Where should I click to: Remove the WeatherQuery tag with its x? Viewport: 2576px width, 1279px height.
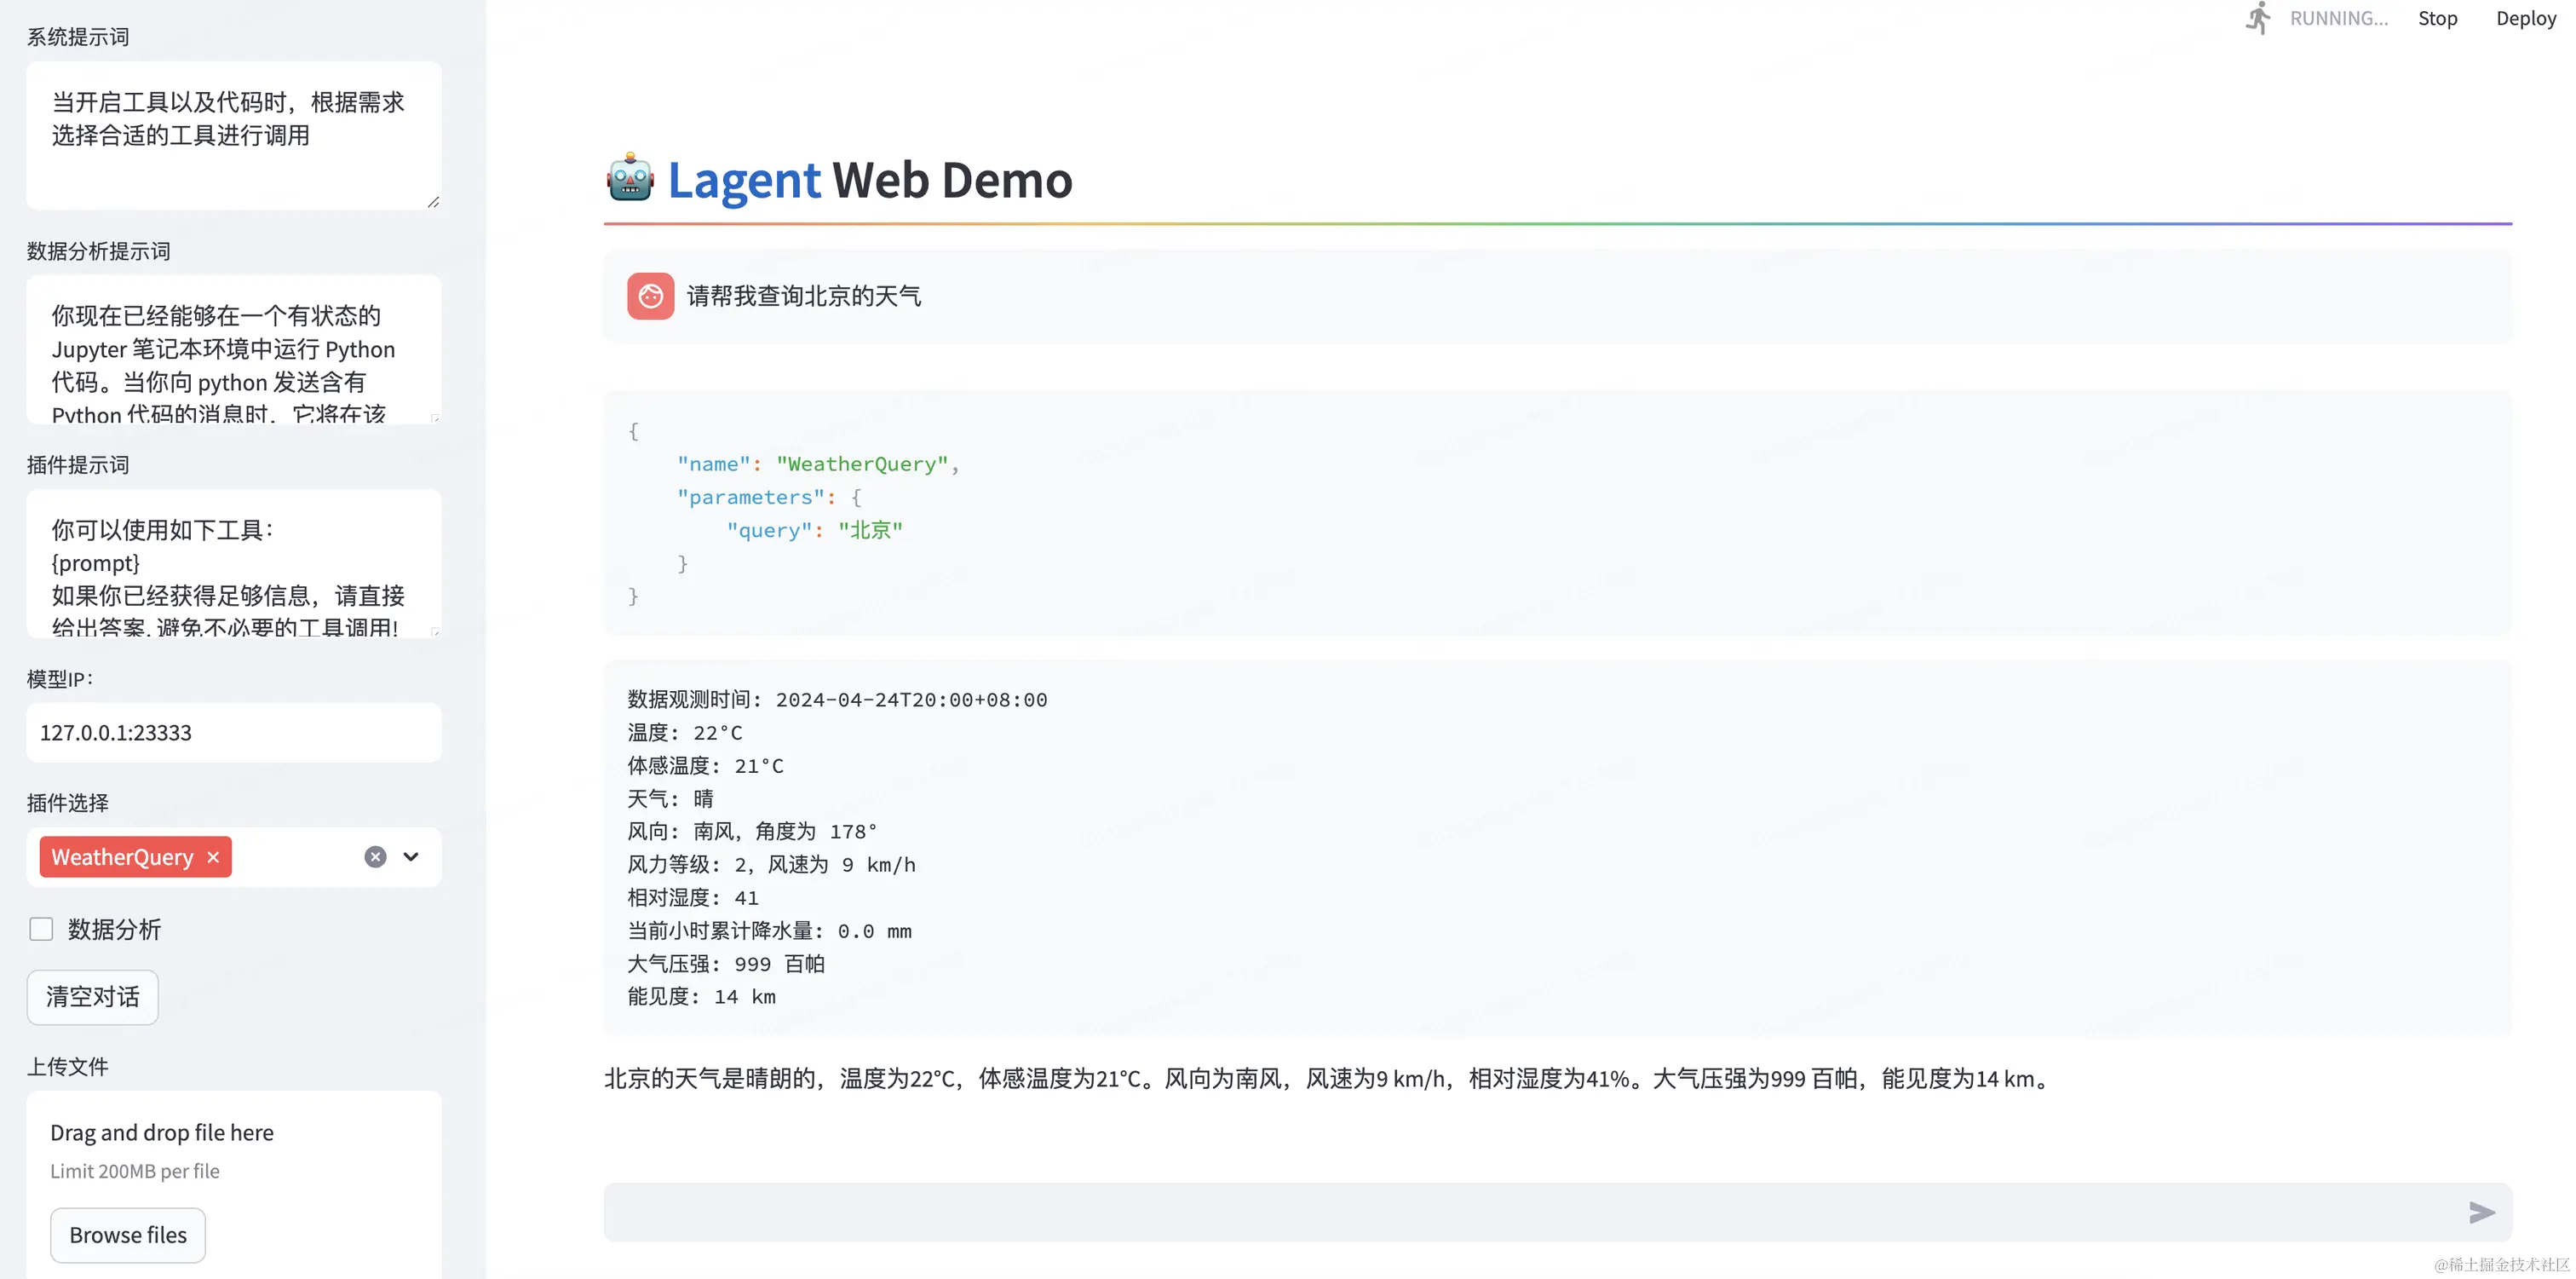pyautogui.click(x=213, y=857)
